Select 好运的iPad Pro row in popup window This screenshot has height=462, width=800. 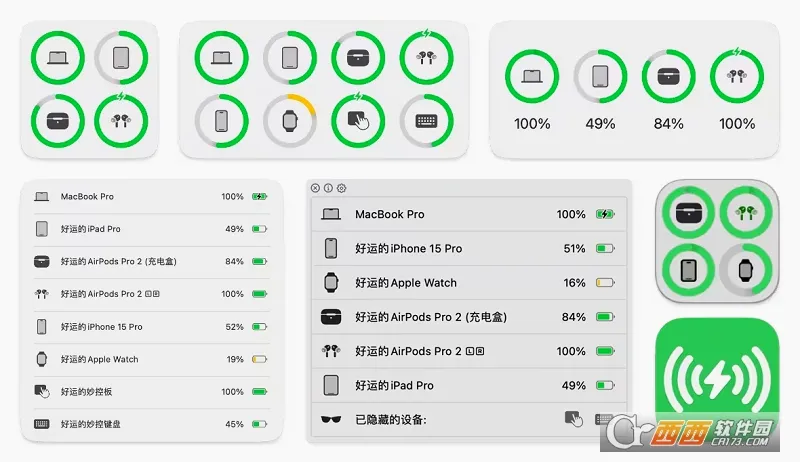click(469, 385)
